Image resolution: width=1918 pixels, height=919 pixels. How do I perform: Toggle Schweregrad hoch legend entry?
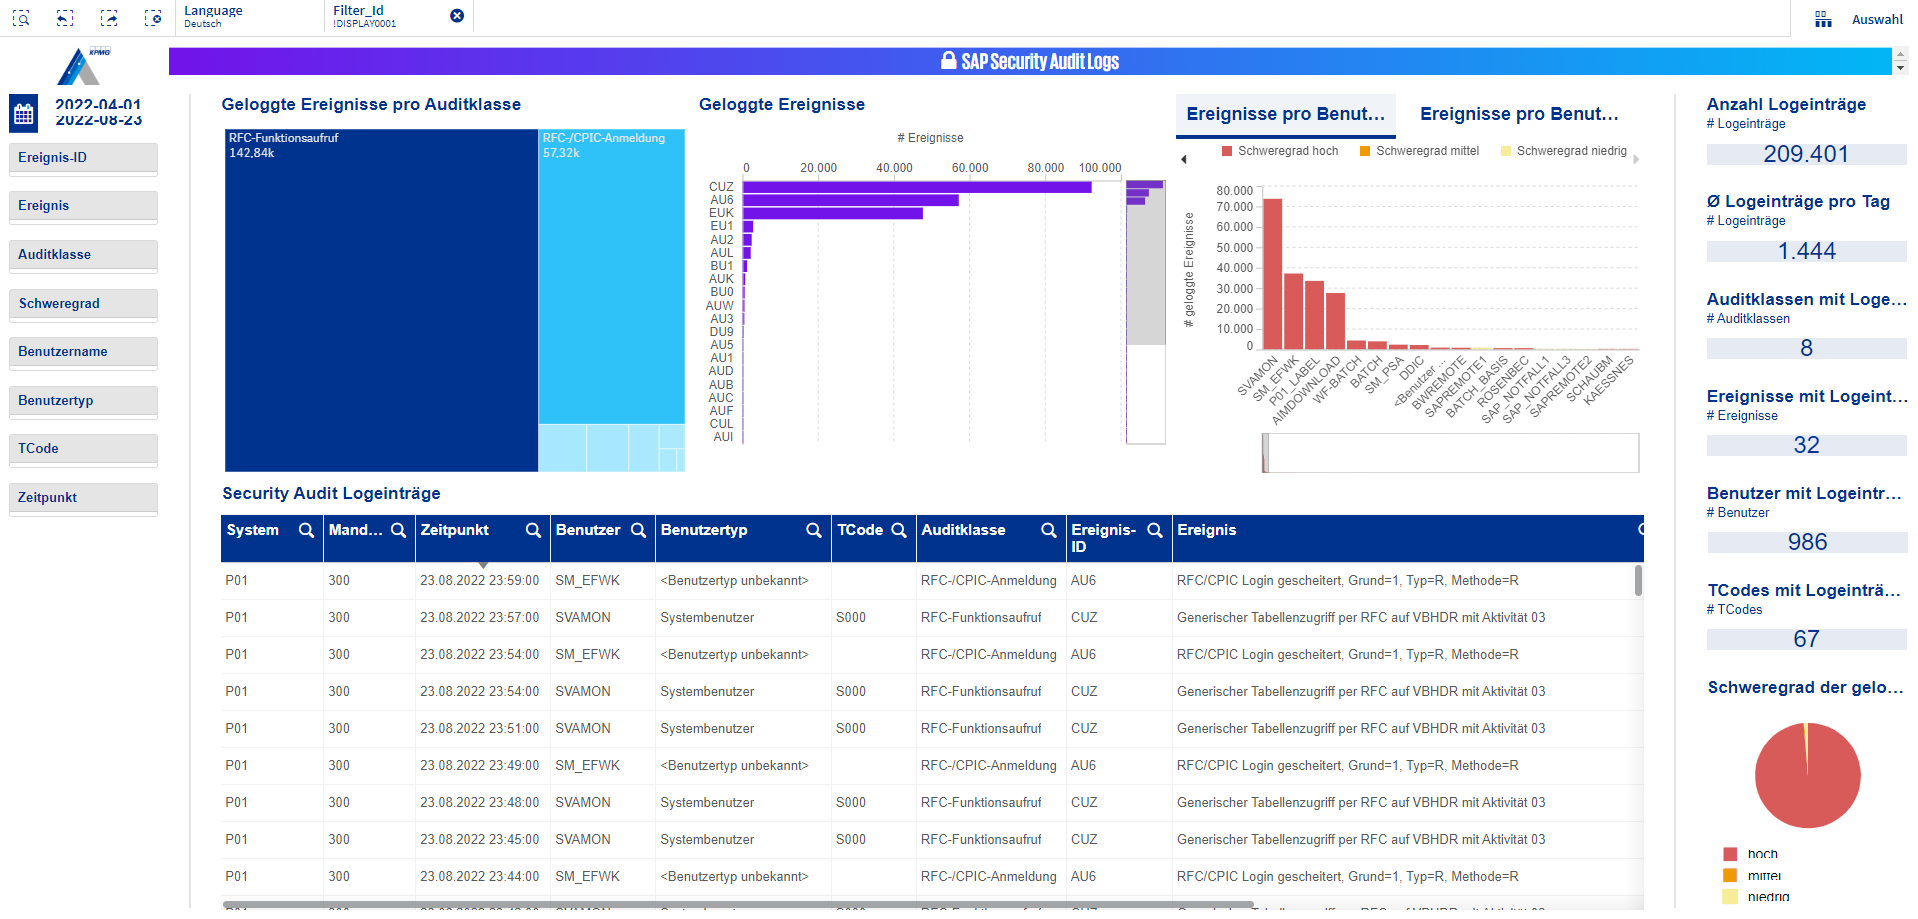[x=1280, y=151]
